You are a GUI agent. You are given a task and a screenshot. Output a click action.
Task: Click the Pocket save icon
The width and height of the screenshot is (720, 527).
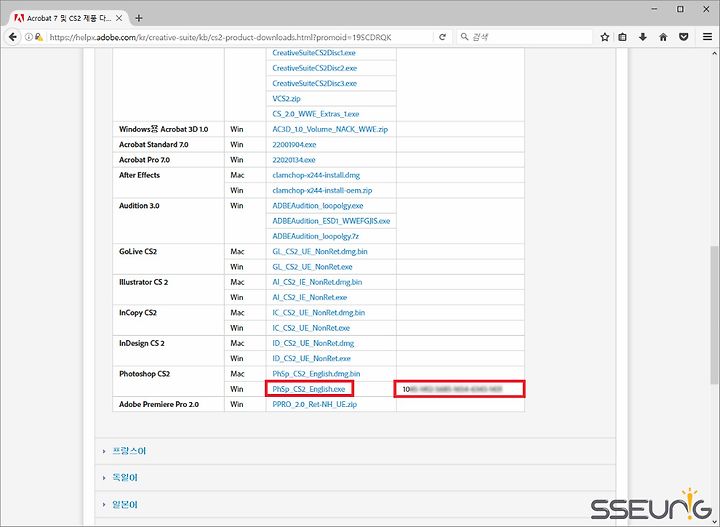pyautogui.click(x=684, y=37)
